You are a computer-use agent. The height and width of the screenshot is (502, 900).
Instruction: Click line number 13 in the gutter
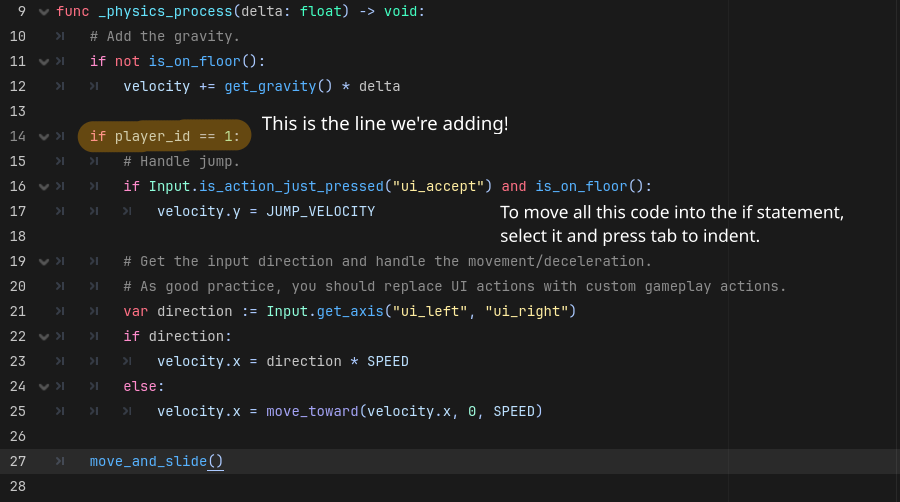(x=18, y=111)
